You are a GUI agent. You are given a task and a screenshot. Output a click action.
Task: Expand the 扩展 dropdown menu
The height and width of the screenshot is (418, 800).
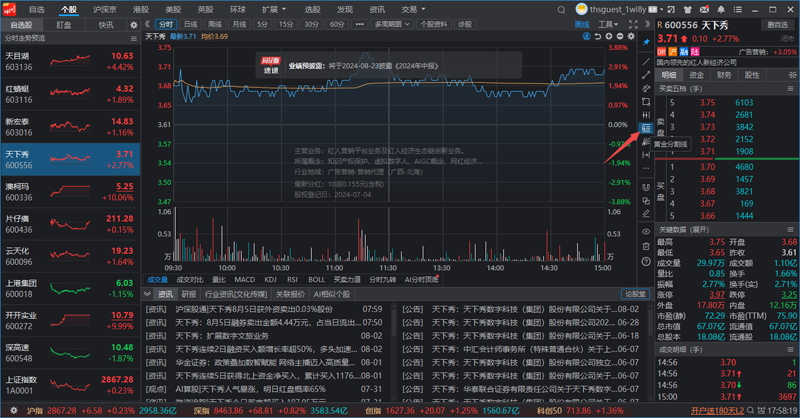[x=270, y=8]
